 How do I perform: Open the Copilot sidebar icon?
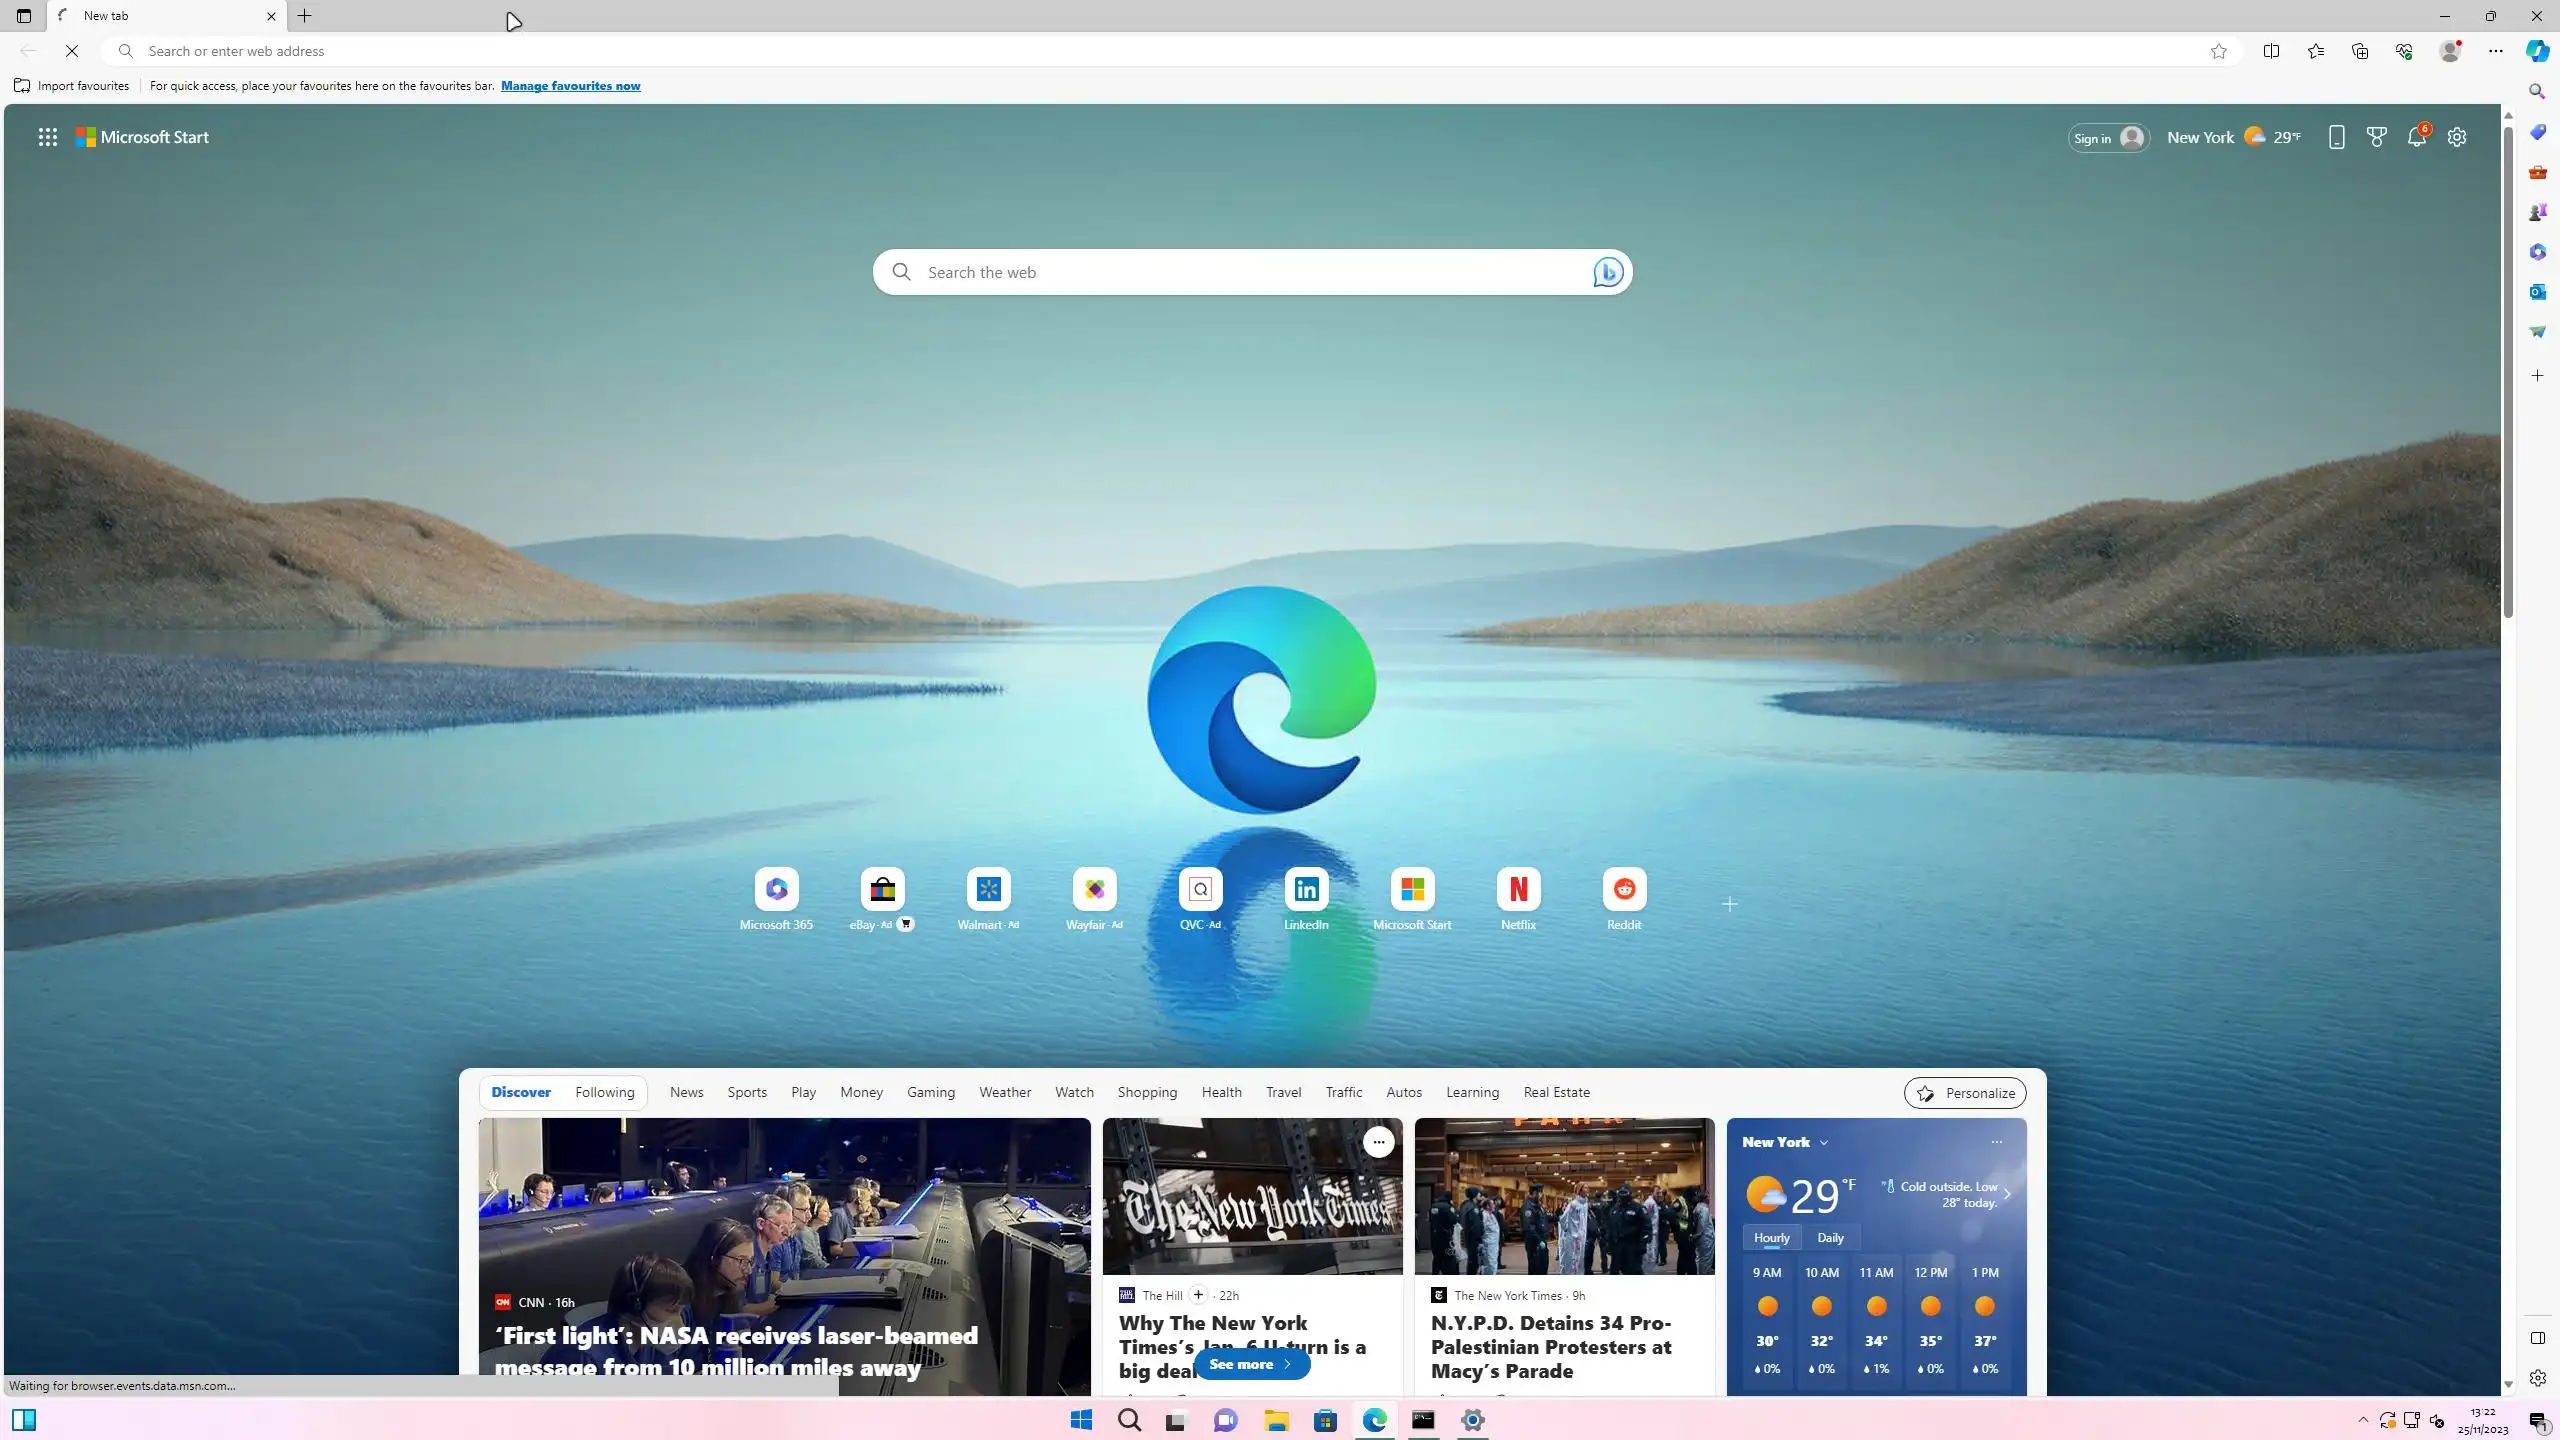(x=2537, y=51)
